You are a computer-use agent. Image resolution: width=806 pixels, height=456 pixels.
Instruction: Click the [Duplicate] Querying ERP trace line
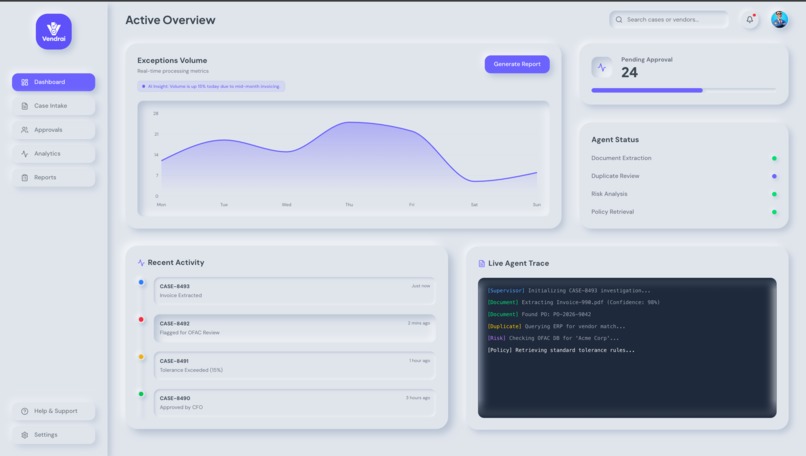click(556, 326)
